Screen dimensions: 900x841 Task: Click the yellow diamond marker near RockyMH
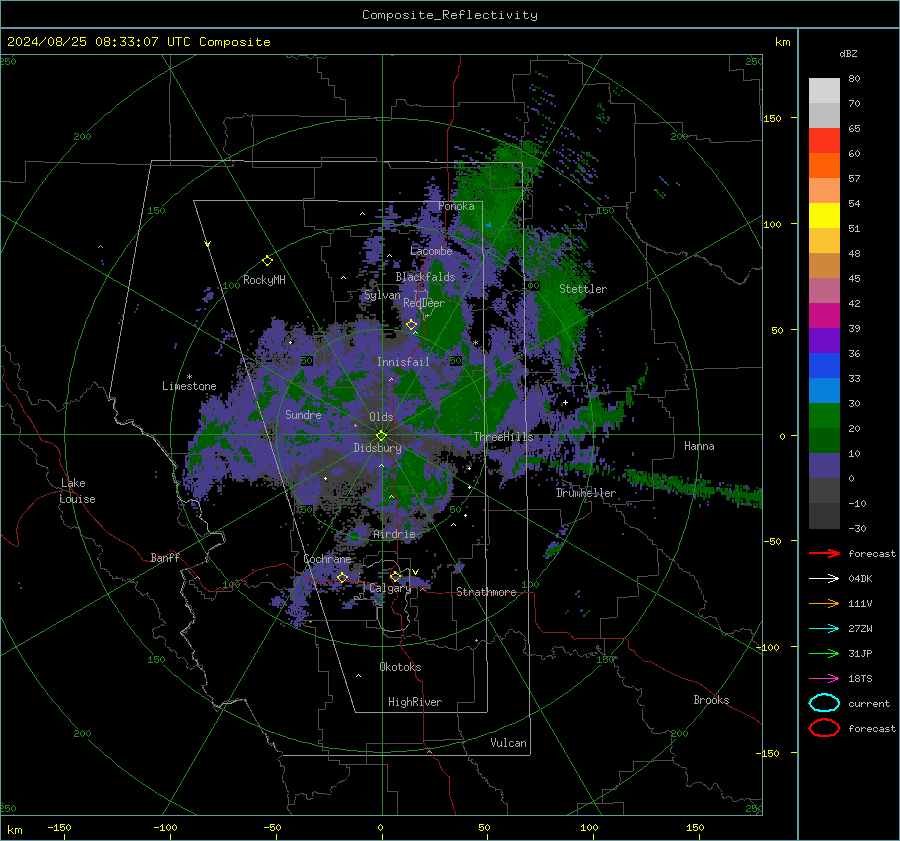coord(267,261)
